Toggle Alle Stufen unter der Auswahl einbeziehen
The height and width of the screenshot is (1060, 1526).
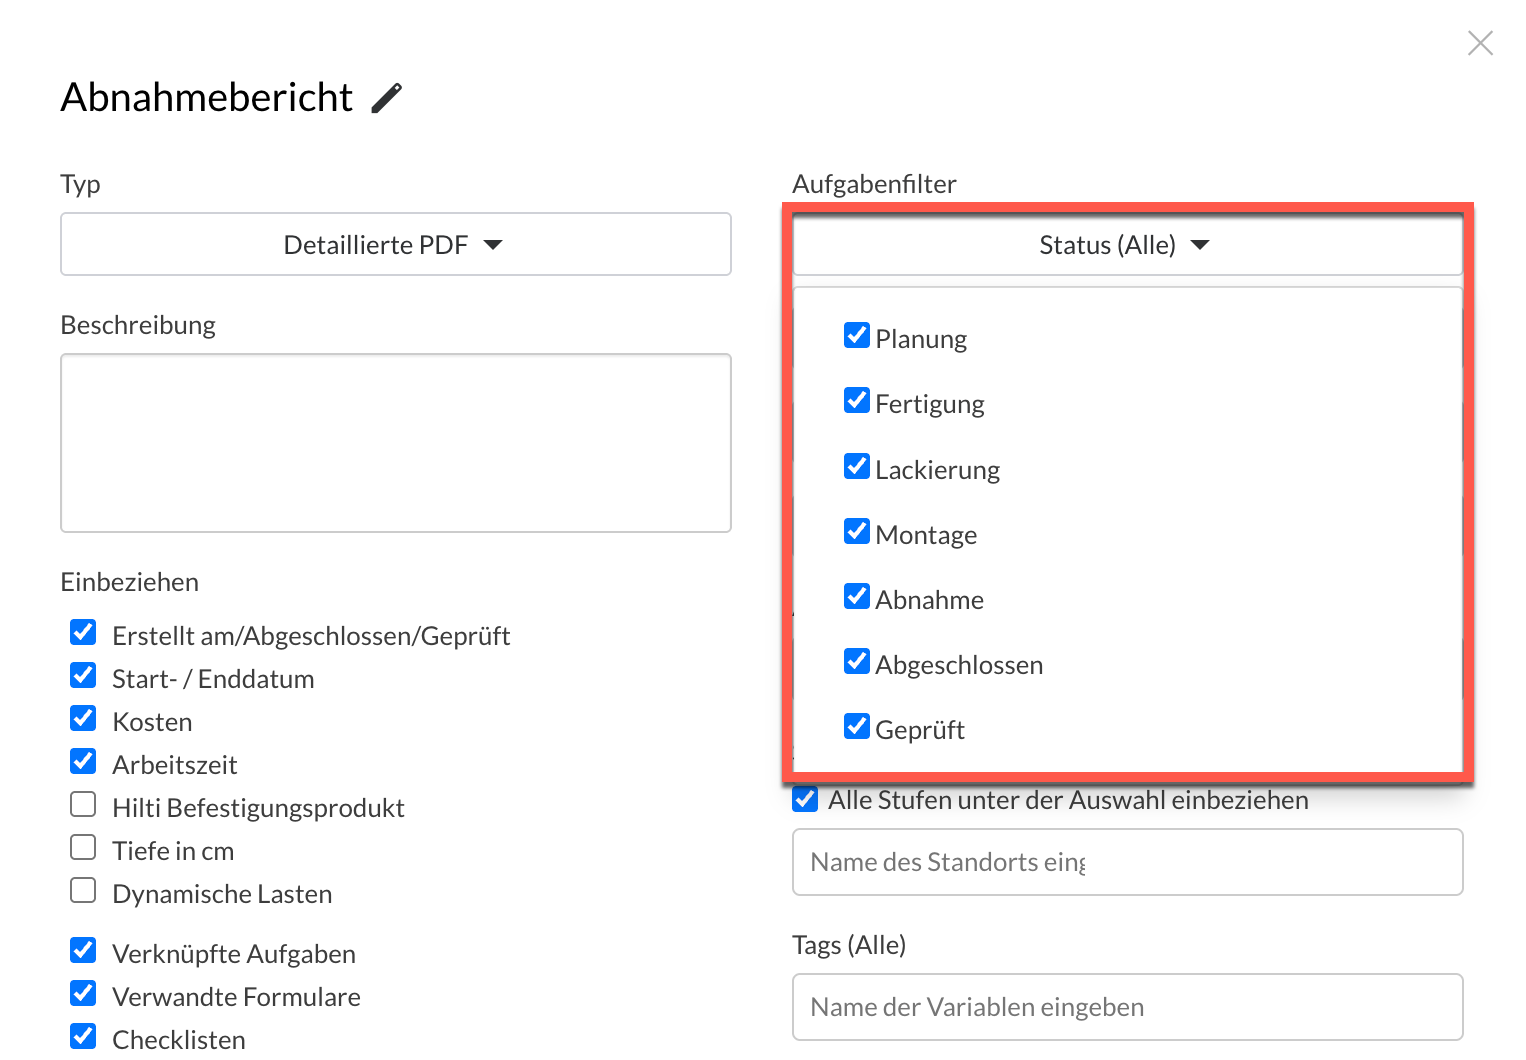coord(805,800)
